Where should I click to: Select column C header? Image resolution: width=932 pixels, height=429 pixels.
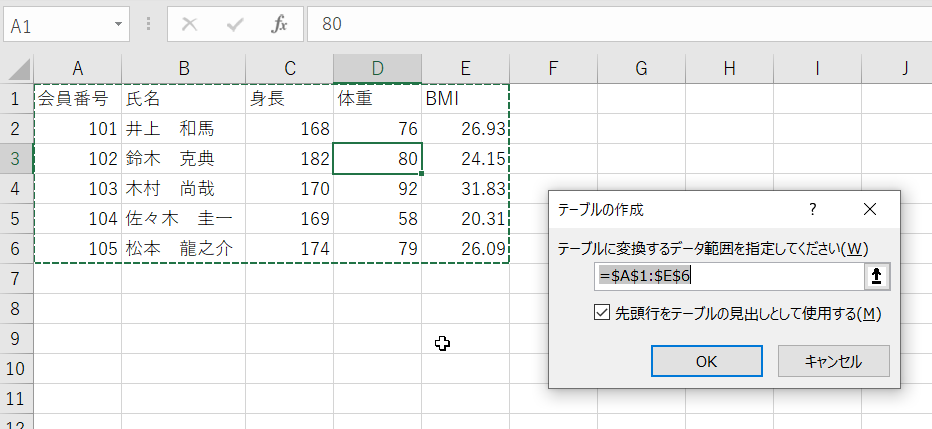pos(289,69)
